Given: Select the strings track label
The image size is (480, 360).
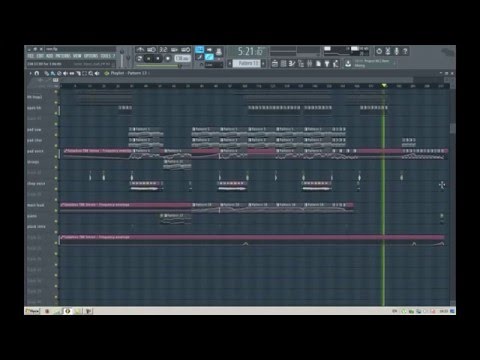Looking at the screenshot, I should (33, 162).
